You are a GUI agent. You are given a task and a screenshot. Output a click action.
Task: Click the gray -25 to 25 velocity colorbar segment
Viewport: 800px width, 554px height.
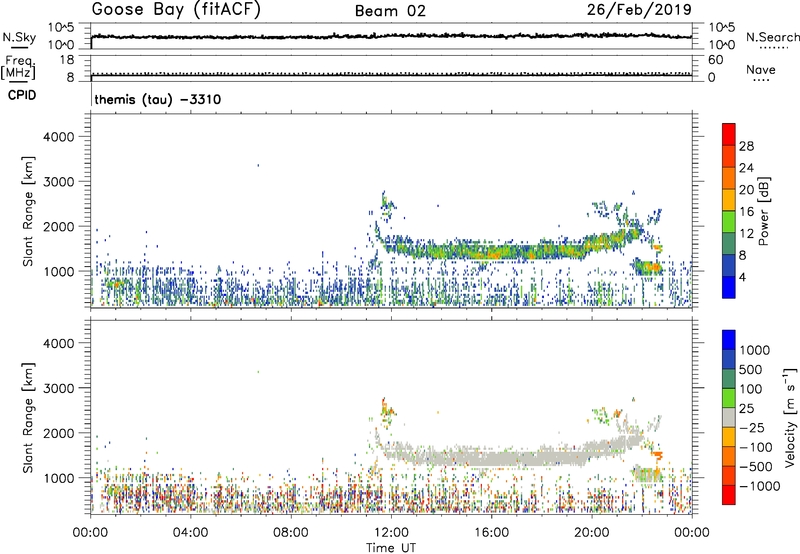[x=729, y=417]
